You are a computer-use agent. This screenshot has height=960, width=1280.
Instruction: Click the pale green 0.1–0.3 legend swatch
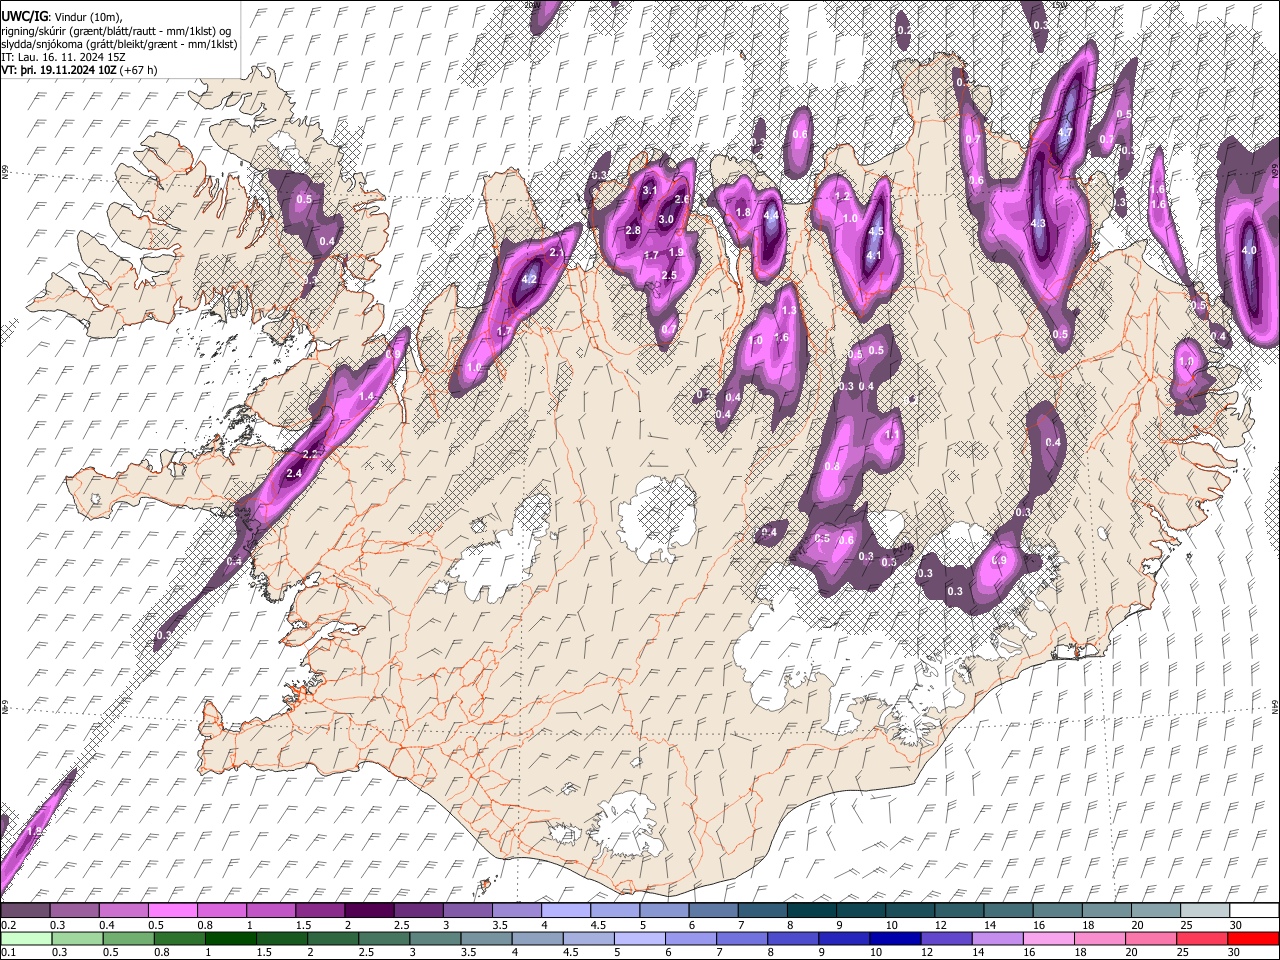pos(26,939)
